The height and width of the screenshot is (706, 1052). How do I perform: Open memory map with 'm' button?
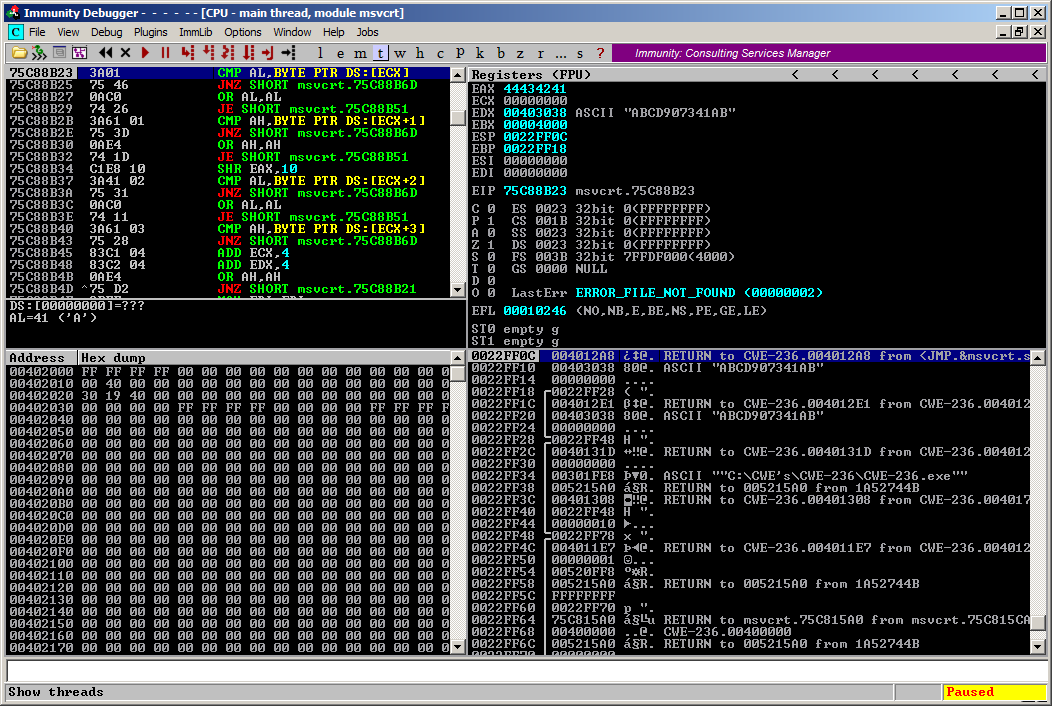[x=360, y=53]
